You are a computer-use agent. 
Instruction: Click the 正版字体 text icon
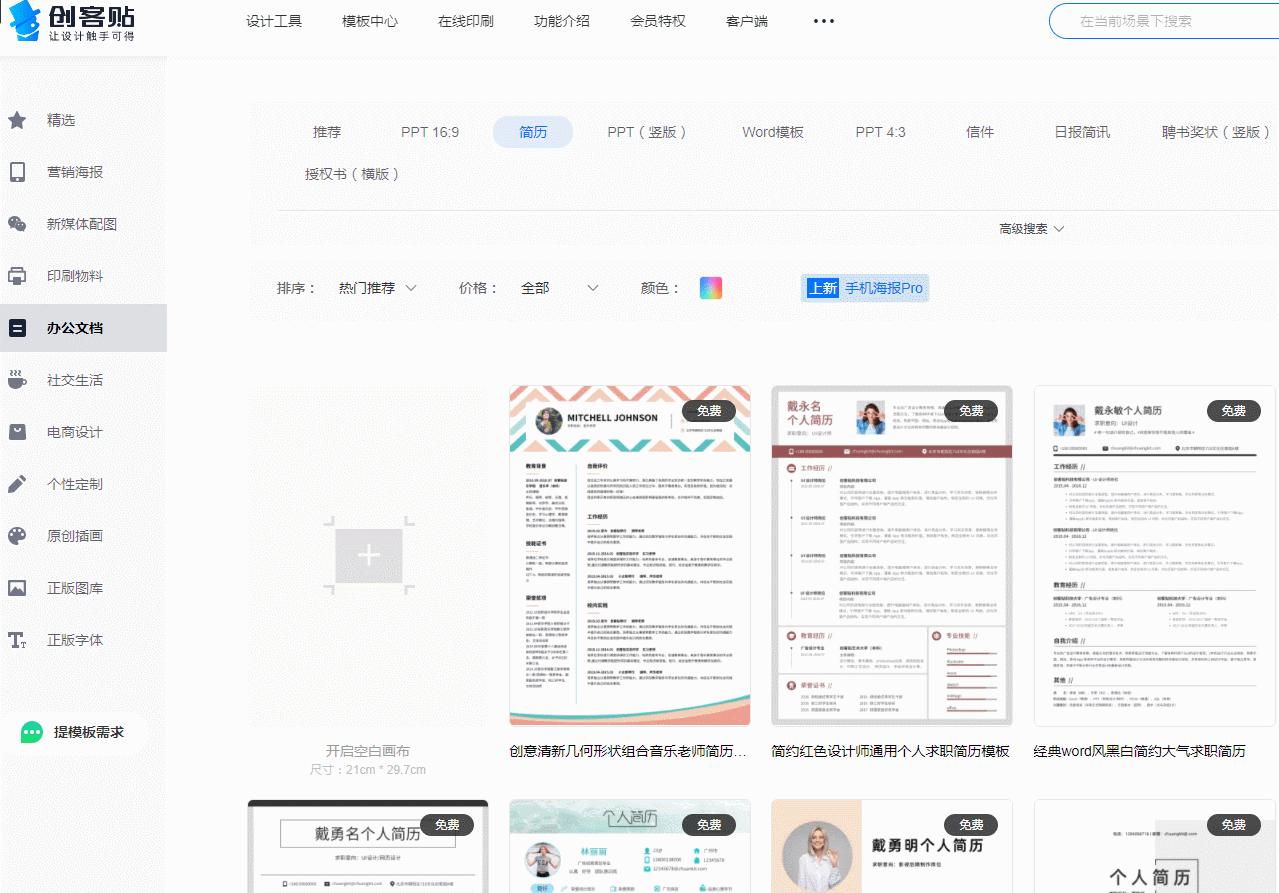(17, 640)
